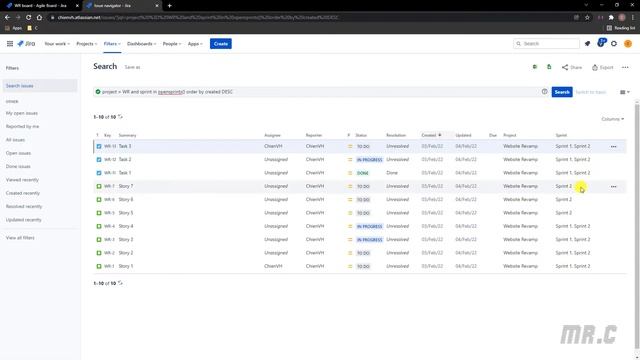Screen dimensions: 640x360
Task: Go to browser home icon
Action: coord(39,18)
